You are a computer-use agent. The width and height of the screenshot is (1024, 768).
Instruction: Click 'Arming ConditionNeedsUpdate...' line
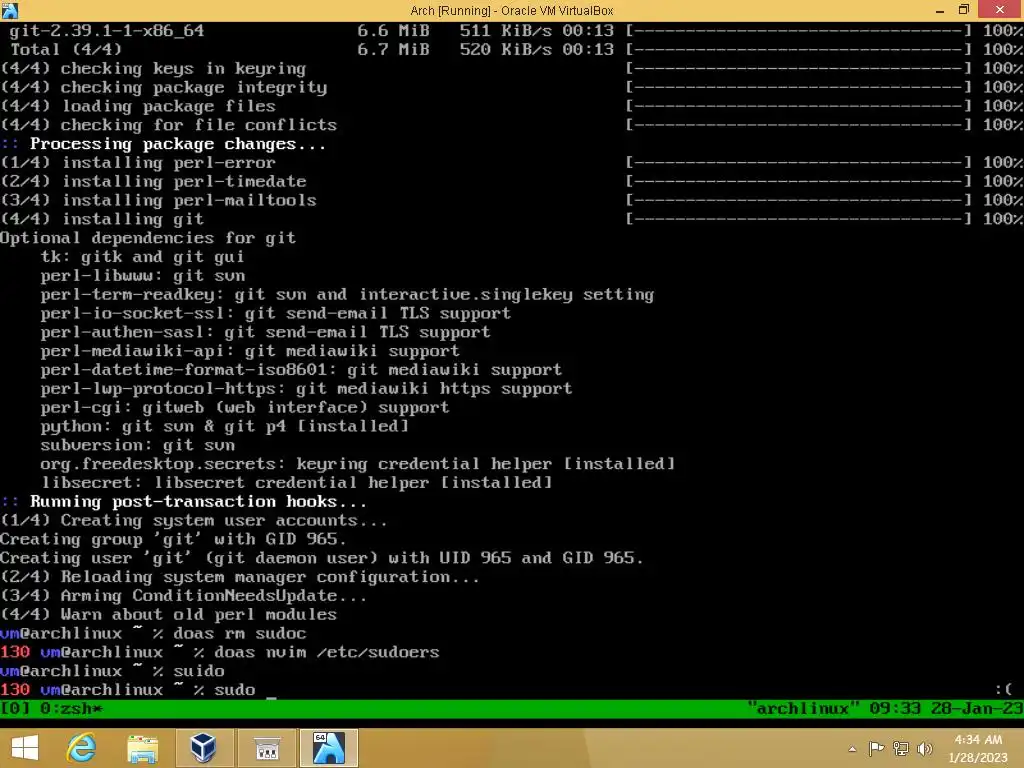pos(184,596)
